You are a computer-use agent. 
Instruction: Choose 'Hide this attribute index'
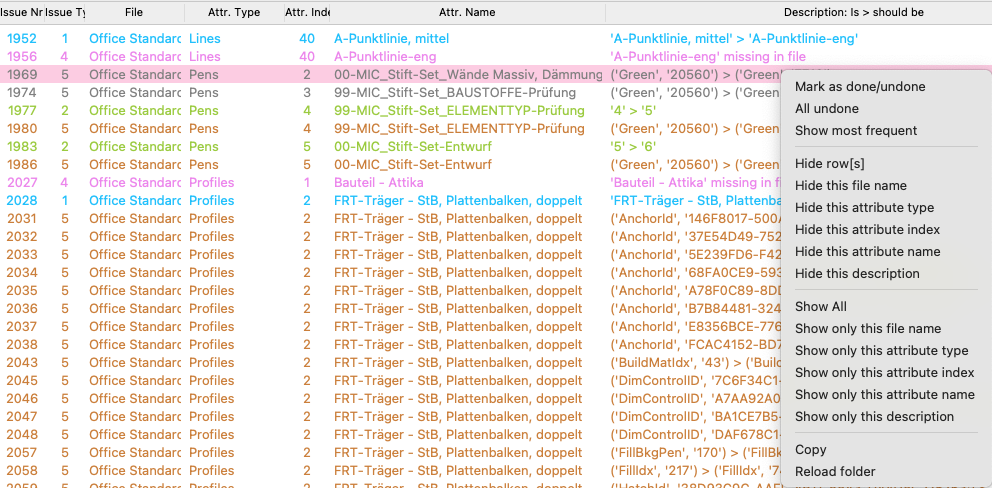(867, 230)
